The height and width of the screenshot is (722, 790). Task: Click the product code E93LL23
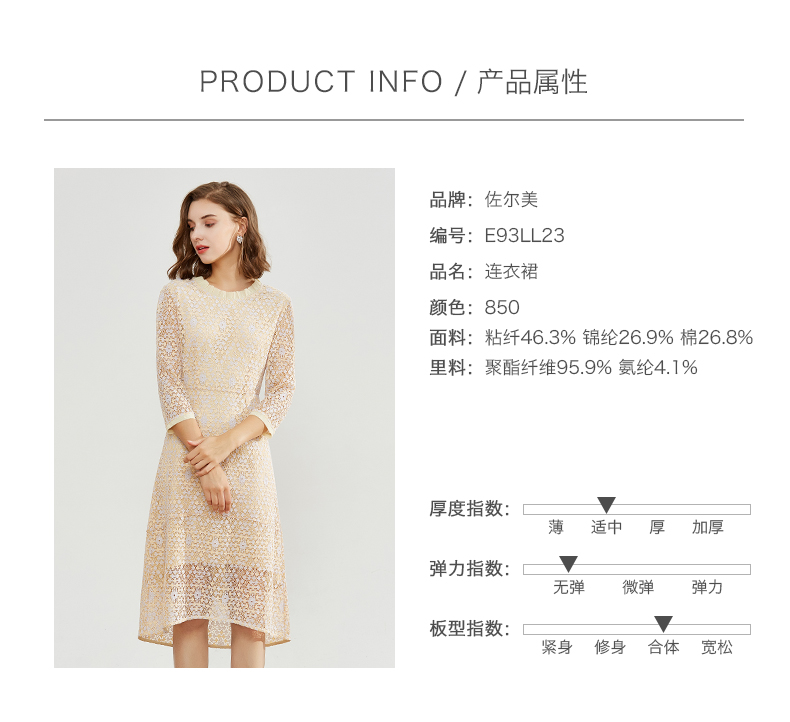coord(524,235)
